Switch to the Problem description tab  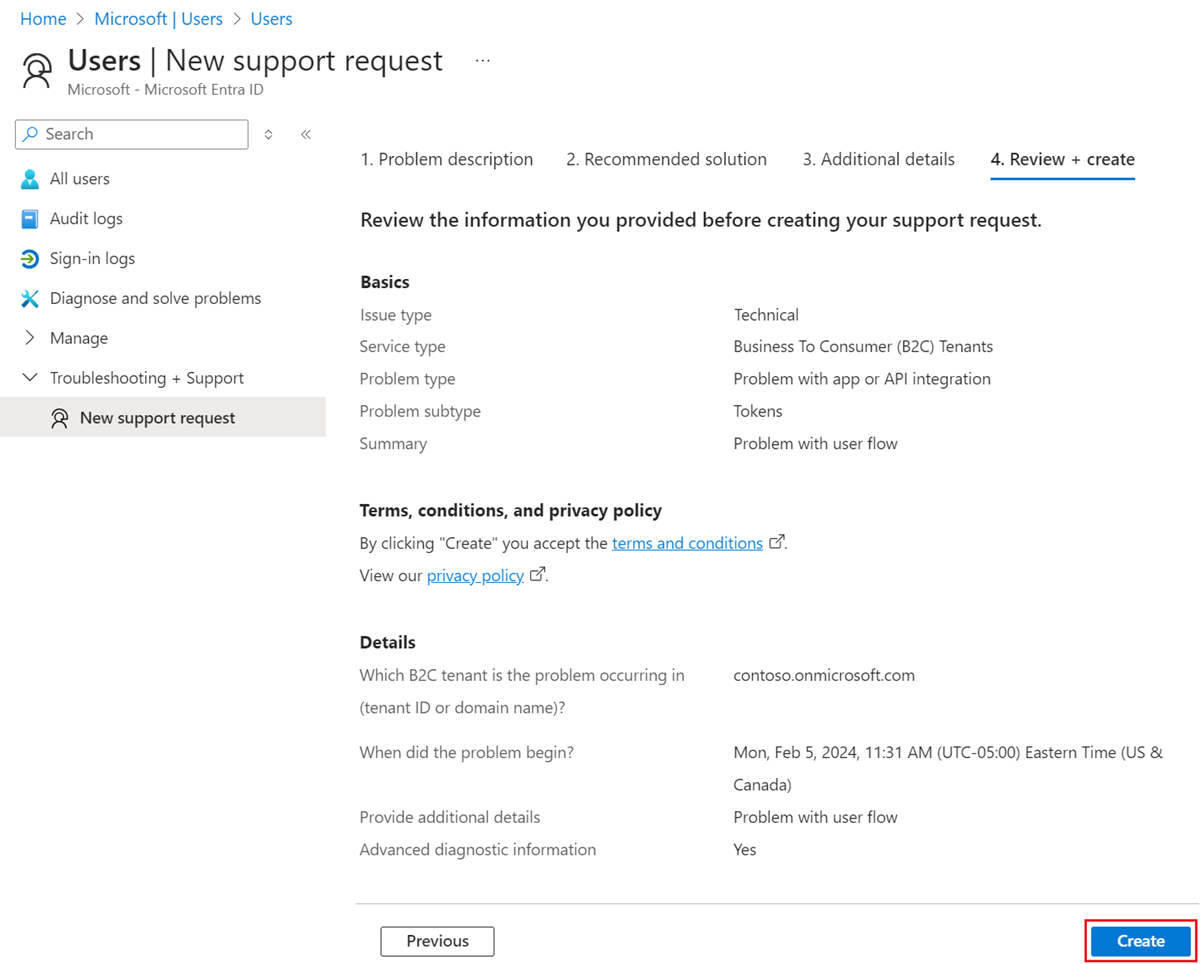(x=446, y=159)
